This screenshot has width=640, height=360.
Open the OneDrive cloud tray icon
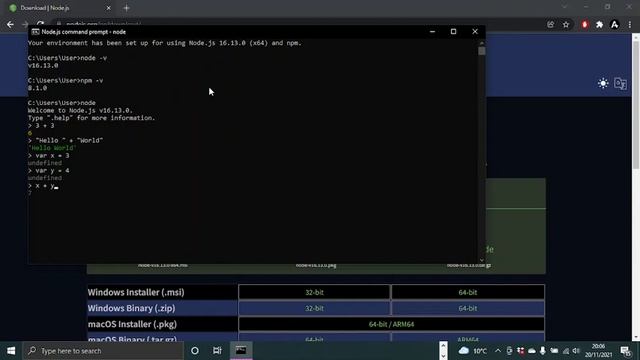(x=531, y=351)
